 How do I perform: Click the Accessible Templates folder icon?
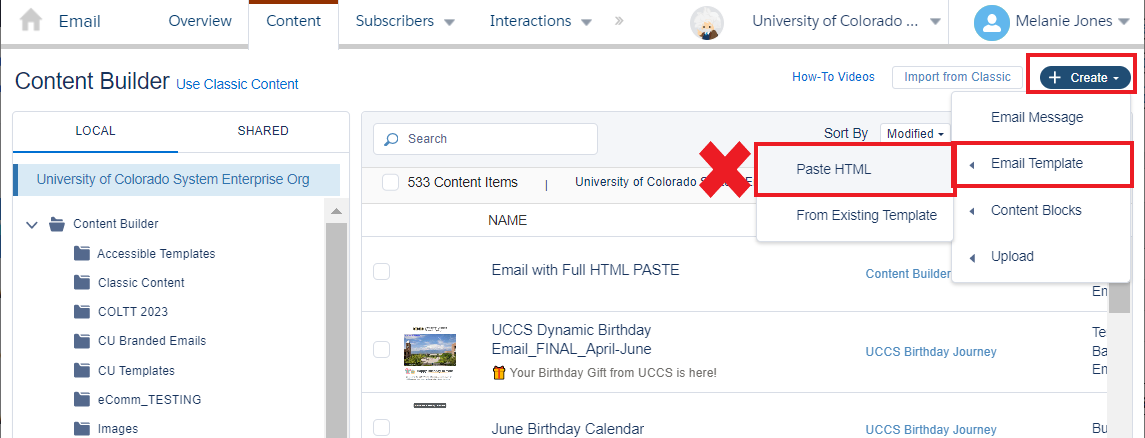tap(82, 253)
